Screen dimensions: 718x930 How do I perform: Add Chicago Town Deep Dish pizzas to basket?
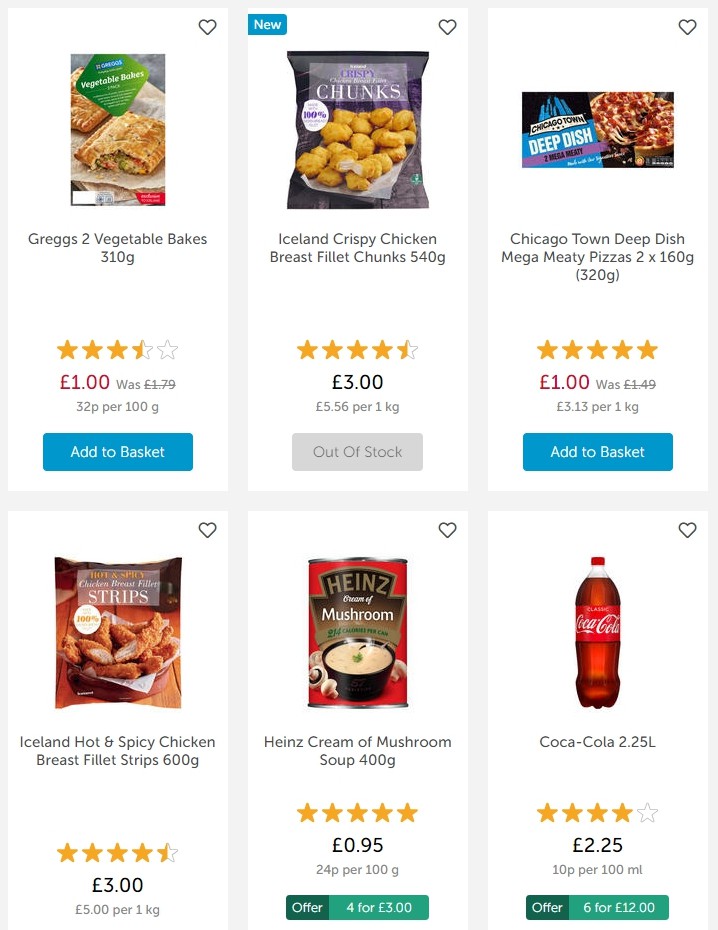(x=597, y=452)
